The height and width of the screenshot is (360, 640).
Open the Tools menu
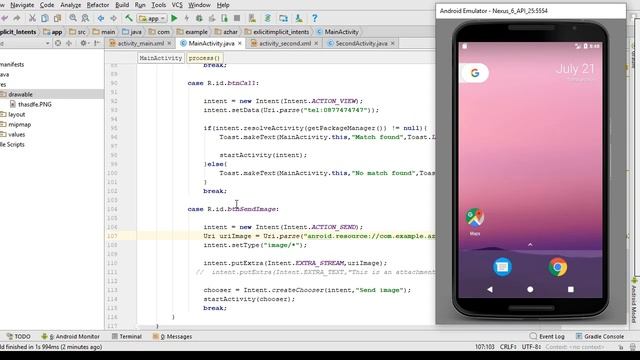pyautogui.click(x=159, y=5)
